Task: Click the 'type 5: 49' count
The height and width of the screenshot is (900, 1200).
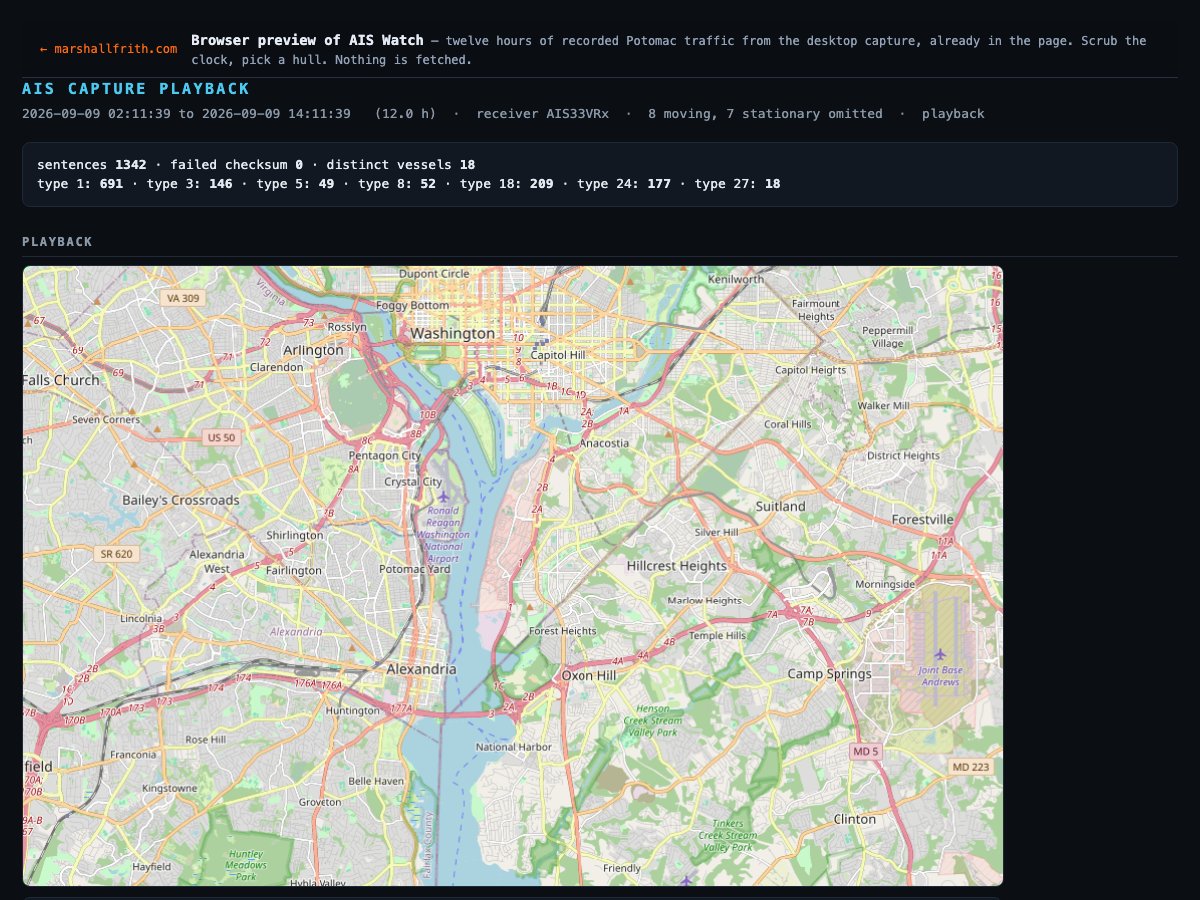Action: [x=294, y=184]
